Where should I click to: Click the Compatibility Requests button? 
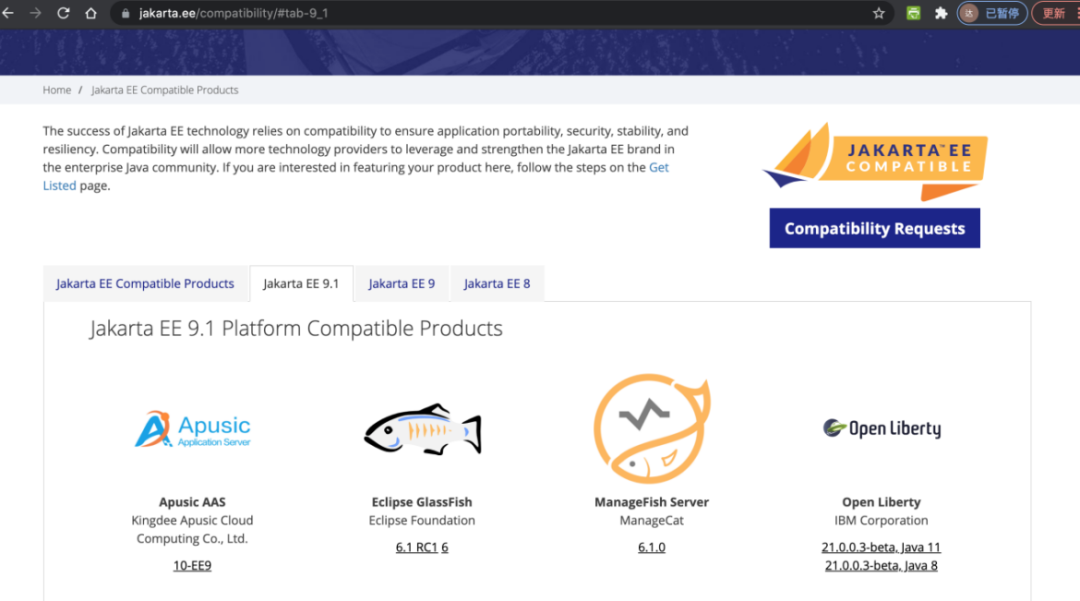tap(874, 228)
